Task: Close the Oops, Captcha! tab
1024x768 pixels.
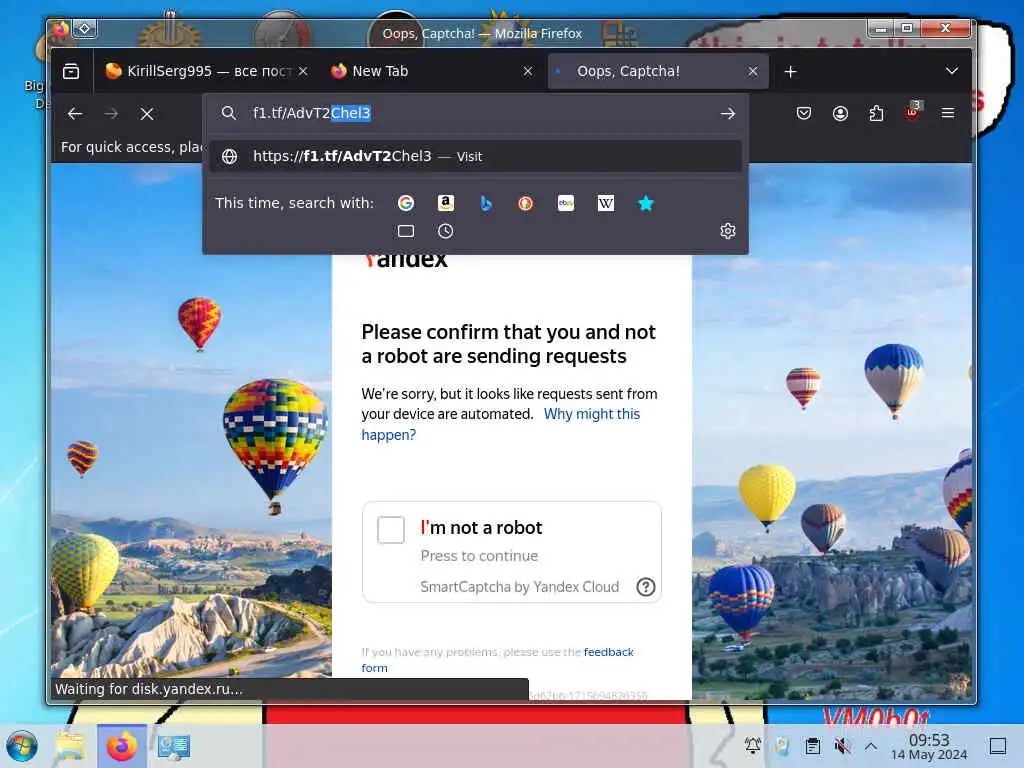Action: point(753,71)
